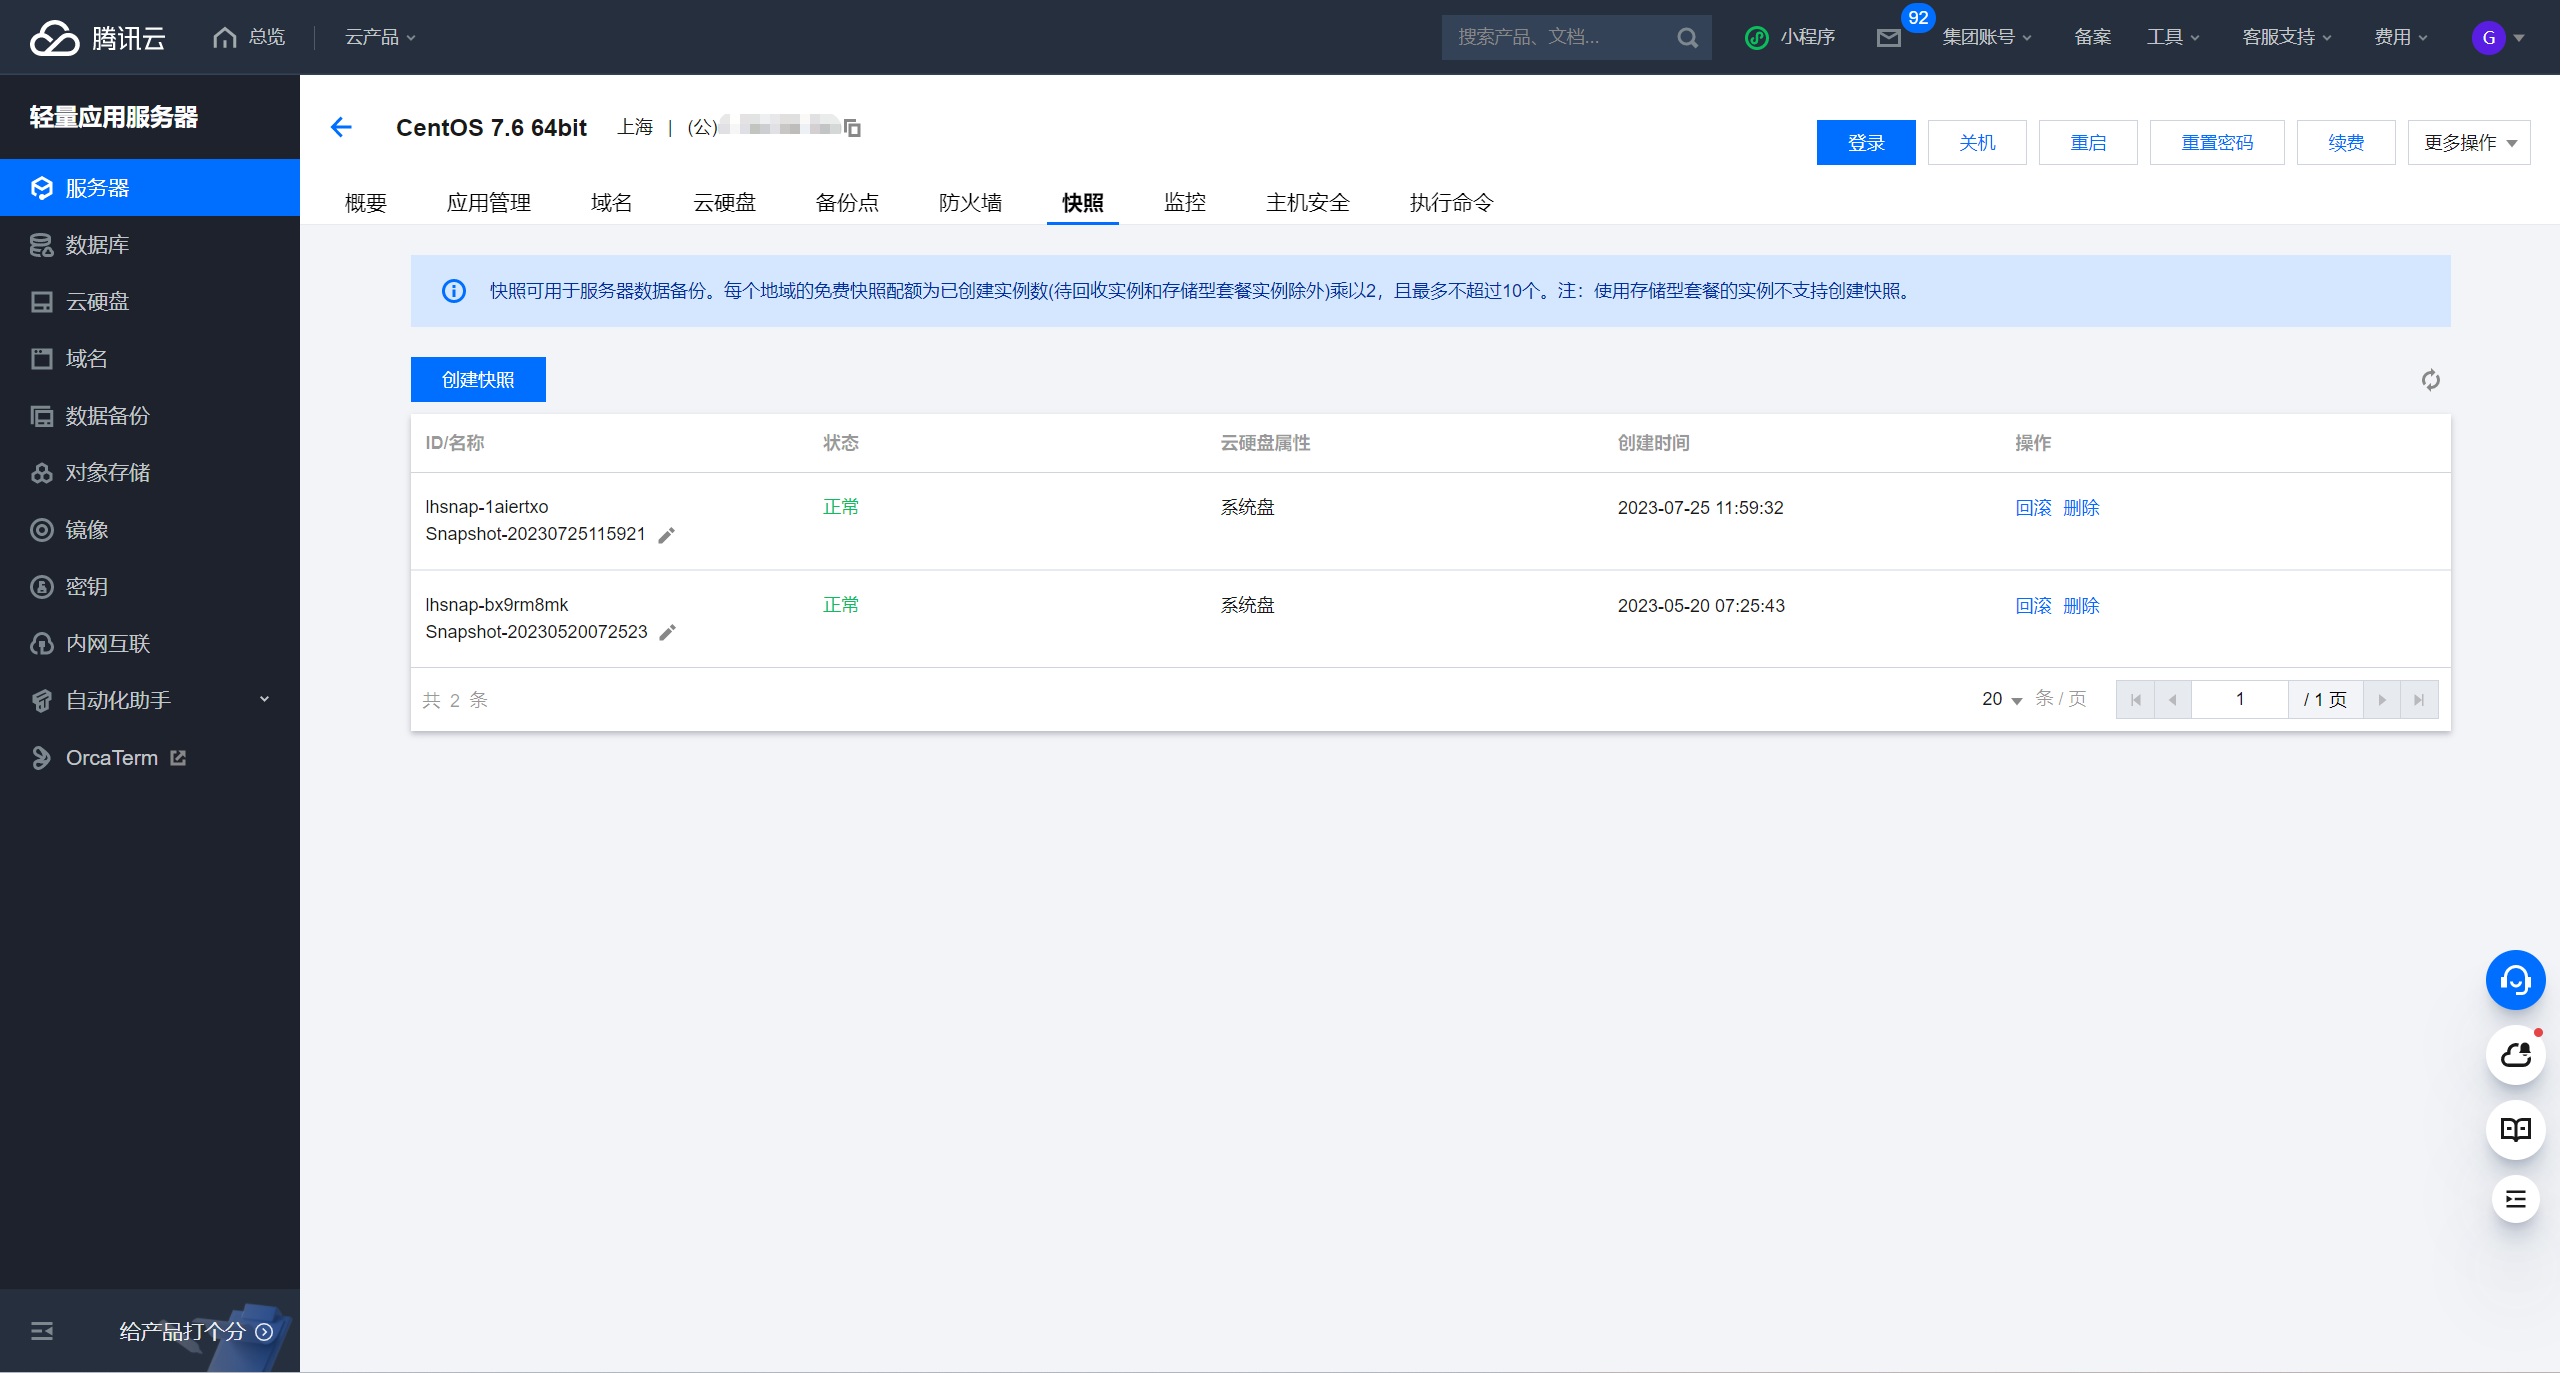Open the 客服支持 dropdown
Viewport: 2561px width, 1373px height.
click(2287, 37)
